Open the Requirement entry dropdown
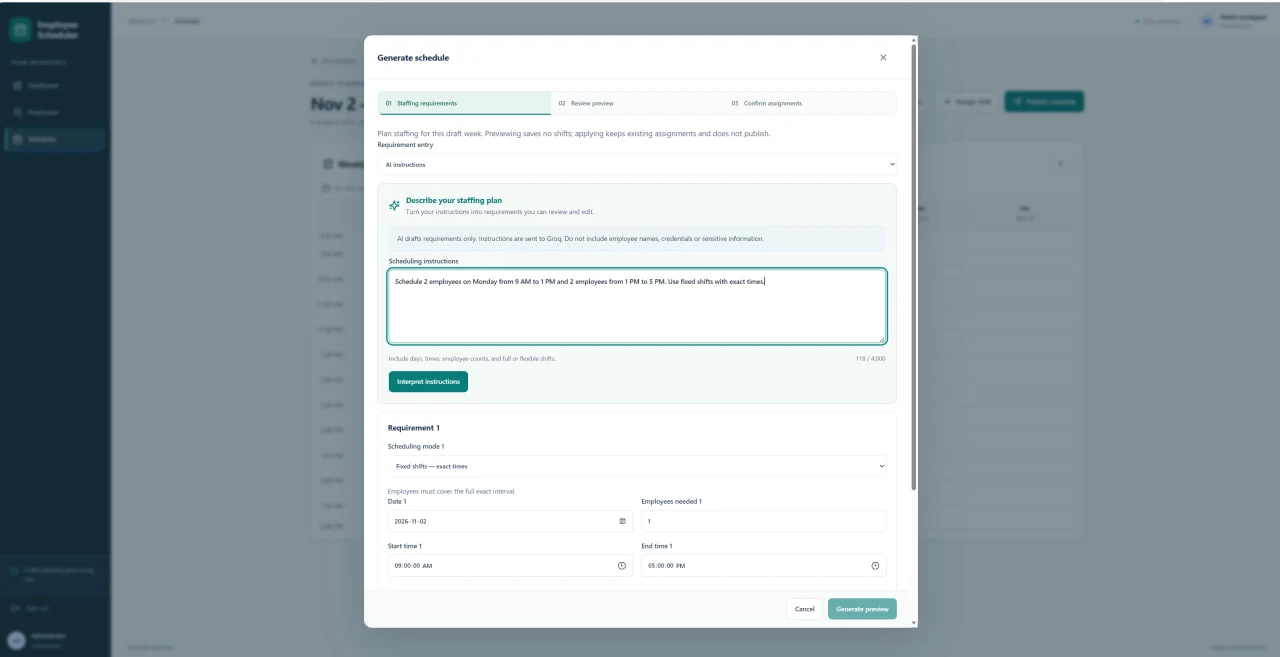The width and height of the screenshot is (1280, 657). 637,164
